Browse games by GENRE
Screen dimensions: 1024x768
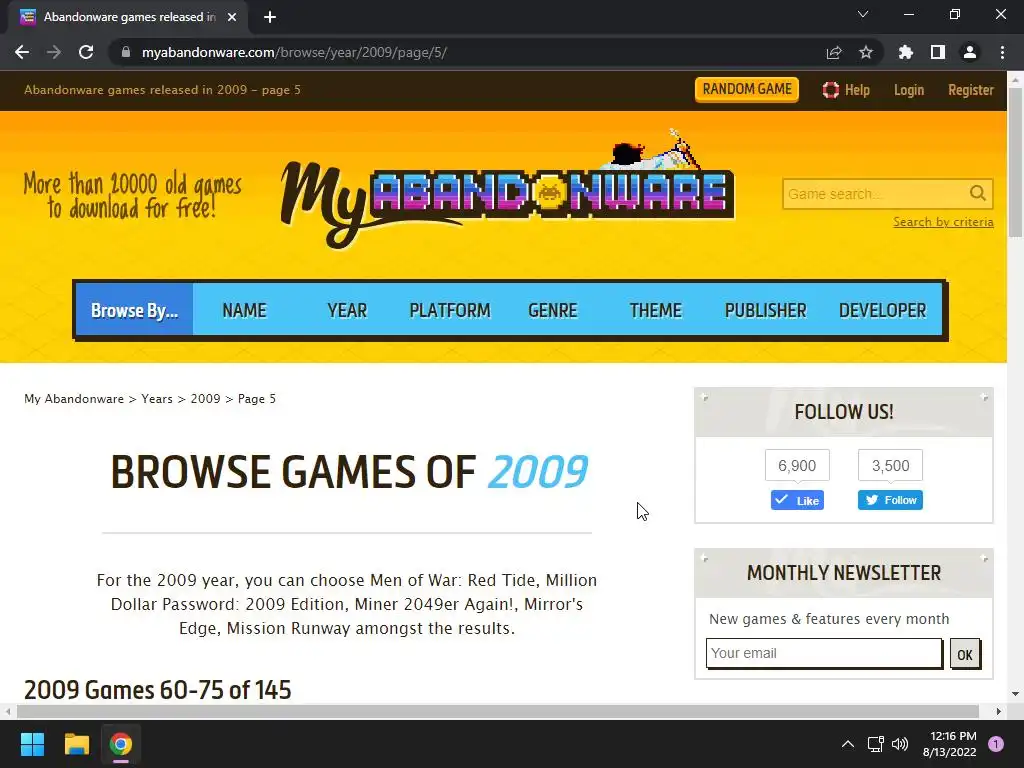point(552,310)
